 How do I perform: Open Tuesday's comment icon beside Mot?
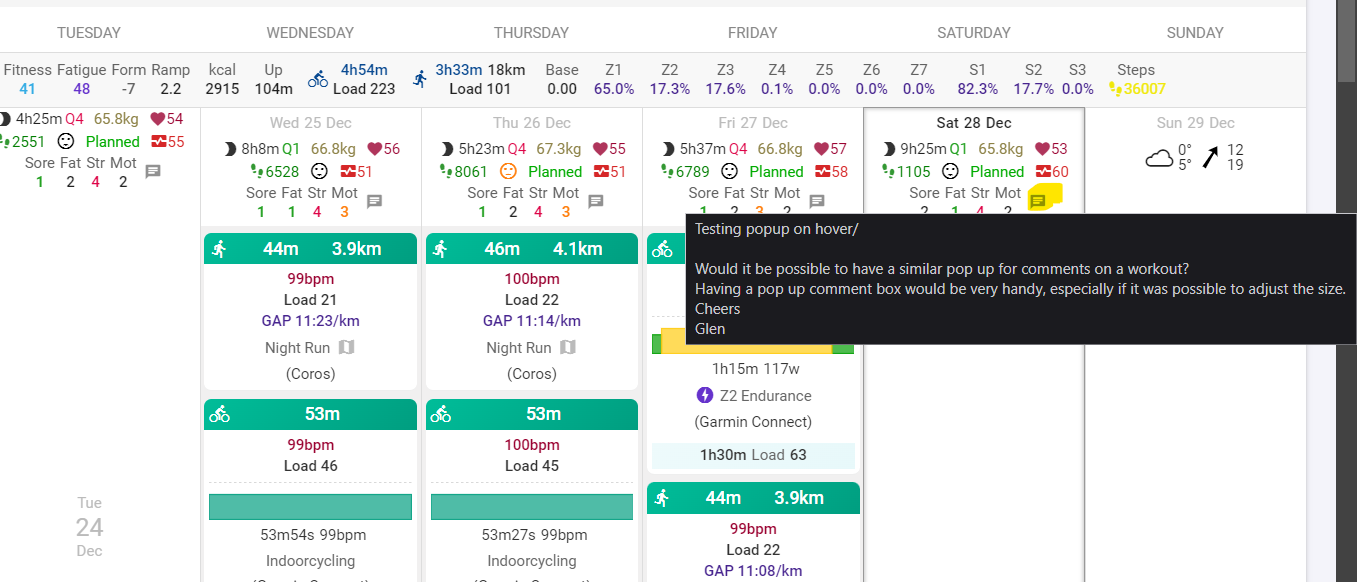point(153,171)
